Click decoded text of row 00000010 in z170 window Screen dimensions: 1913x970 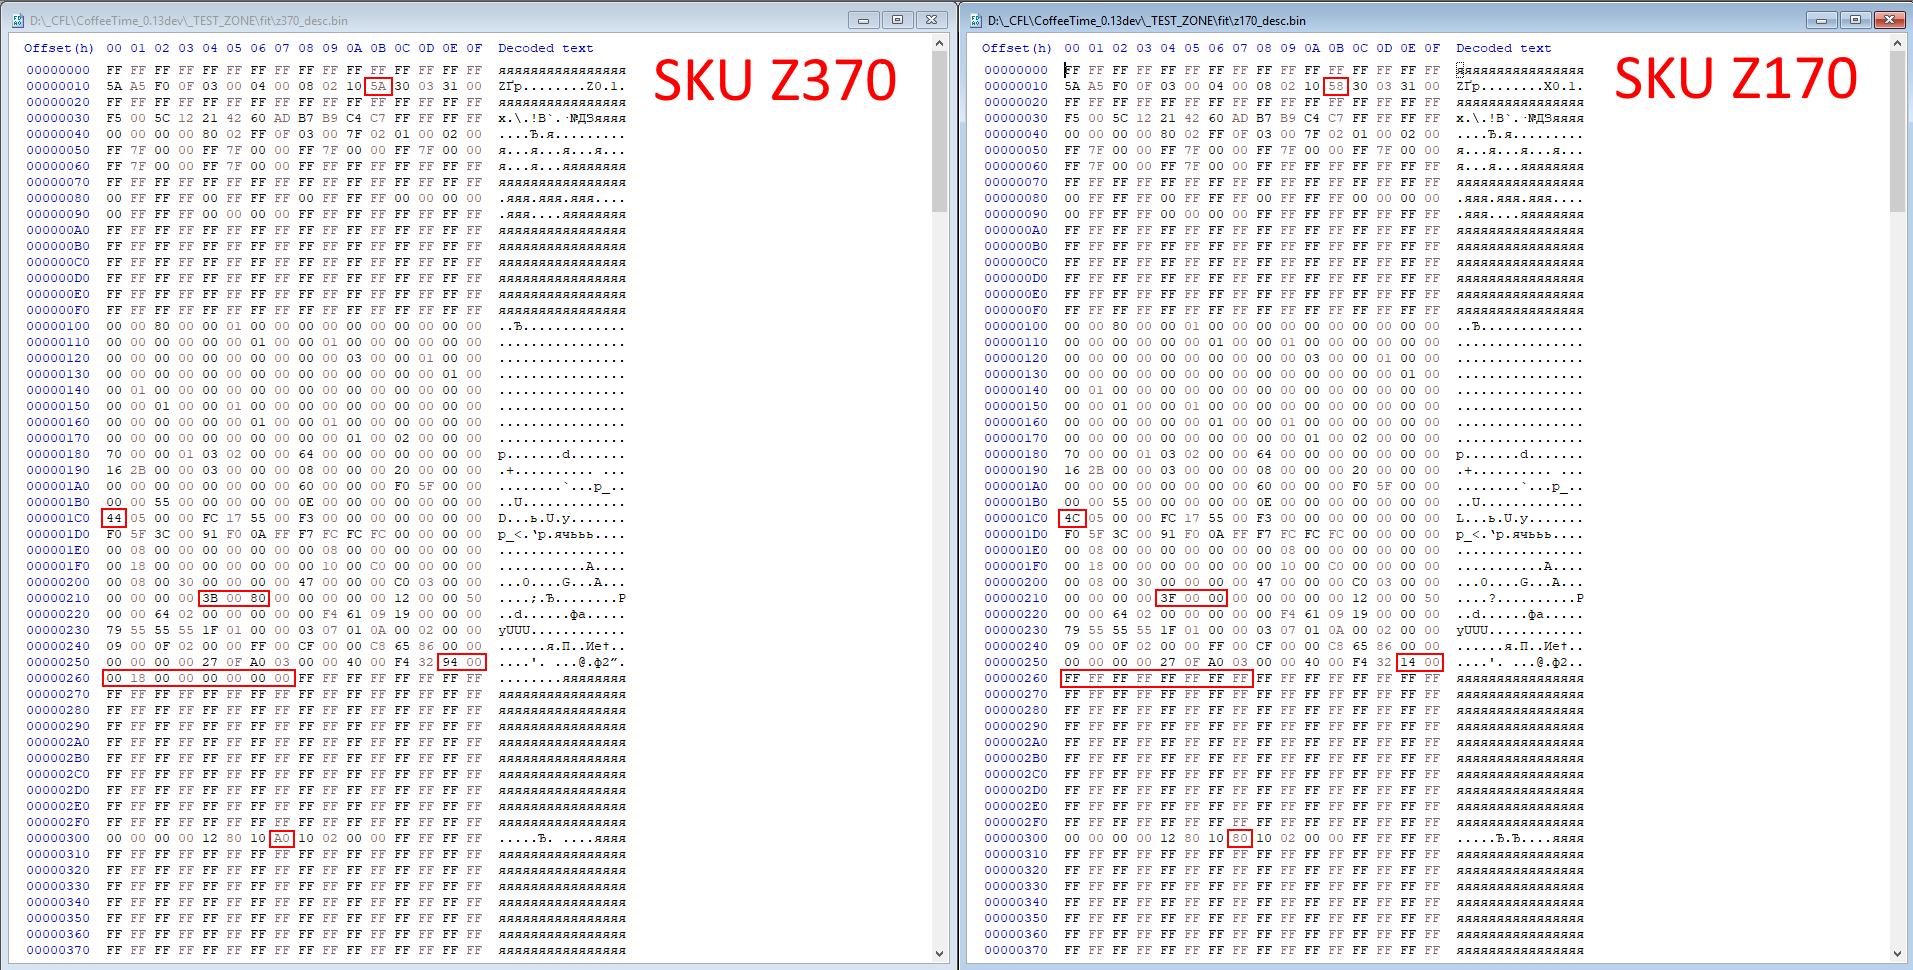1520,86
